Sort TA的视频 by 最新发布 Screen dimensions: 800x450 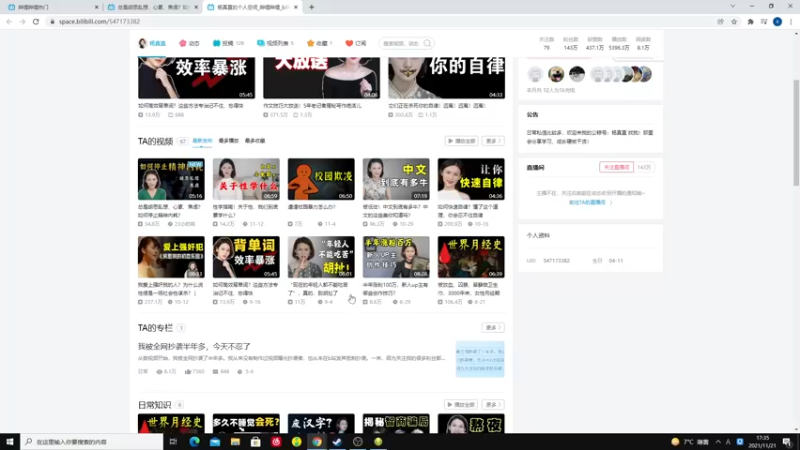click(x=202, y=141)
